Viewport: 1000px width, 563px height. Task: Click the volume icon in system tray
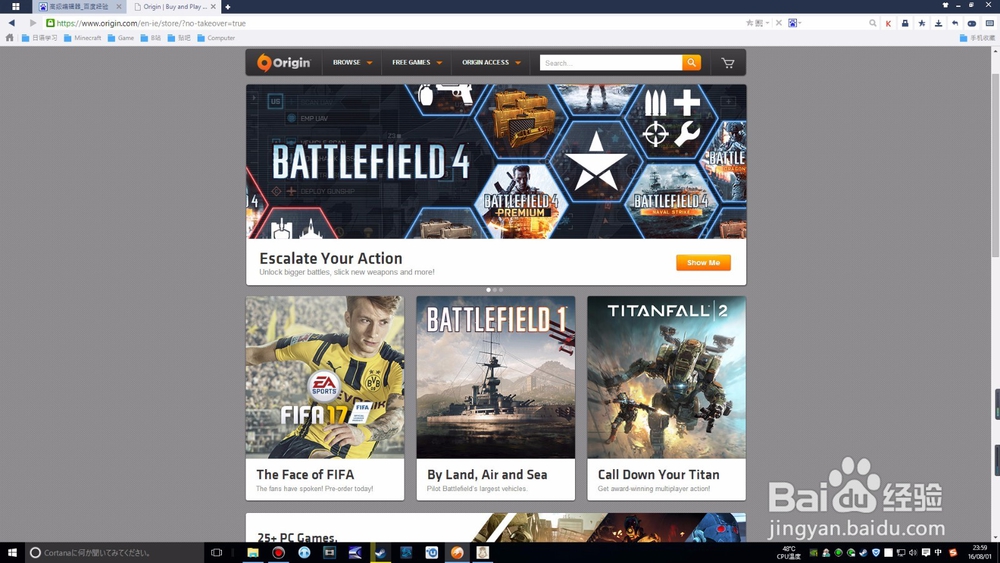pos(913,553)
